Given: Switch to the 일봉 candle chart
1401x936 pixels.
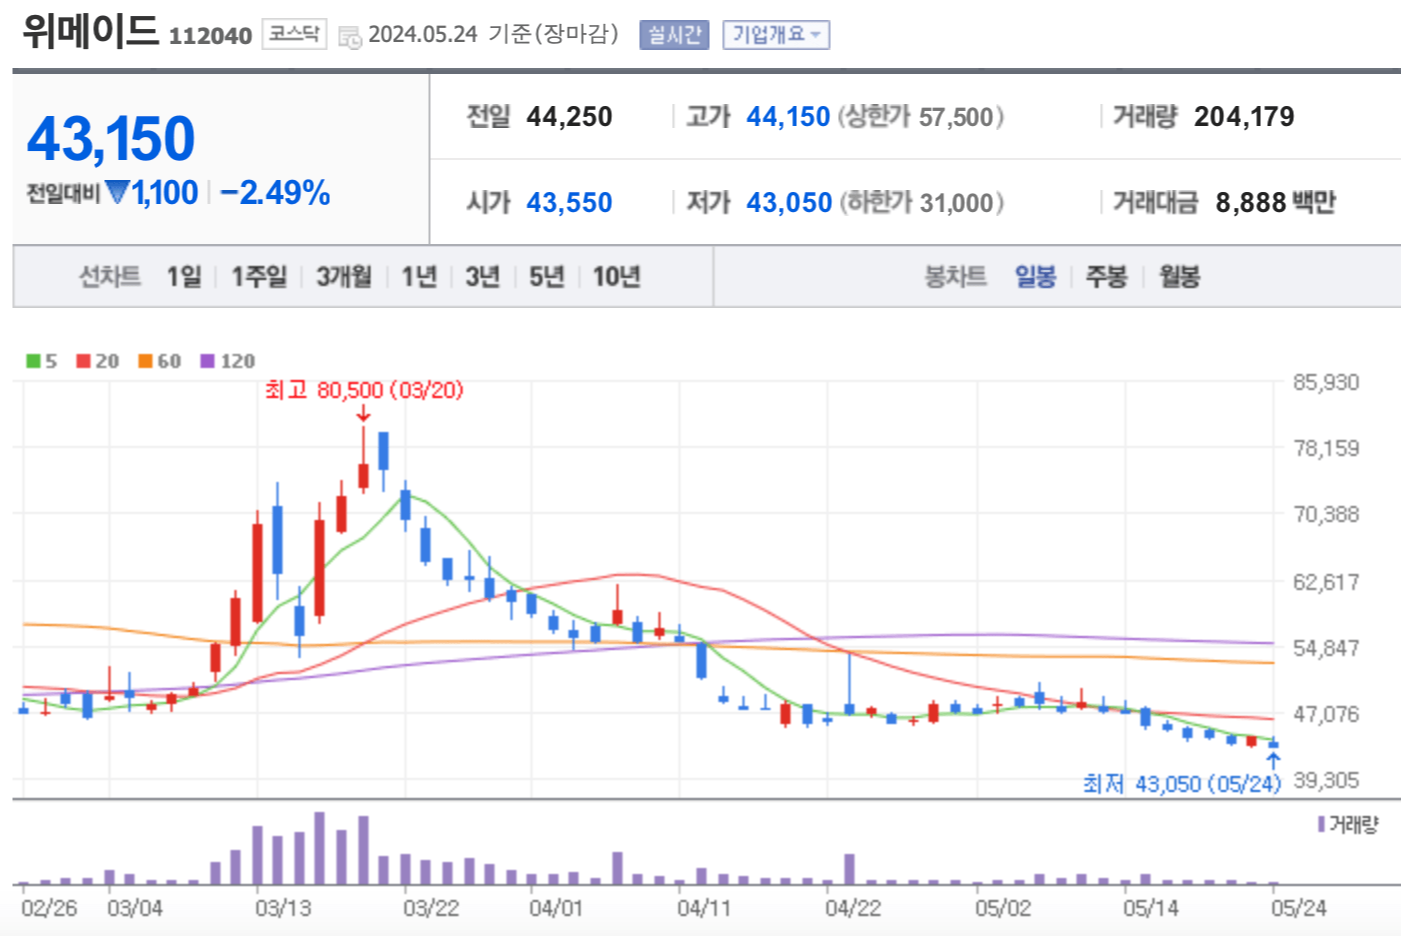Looking at the screenshot, I should 1035,276.
